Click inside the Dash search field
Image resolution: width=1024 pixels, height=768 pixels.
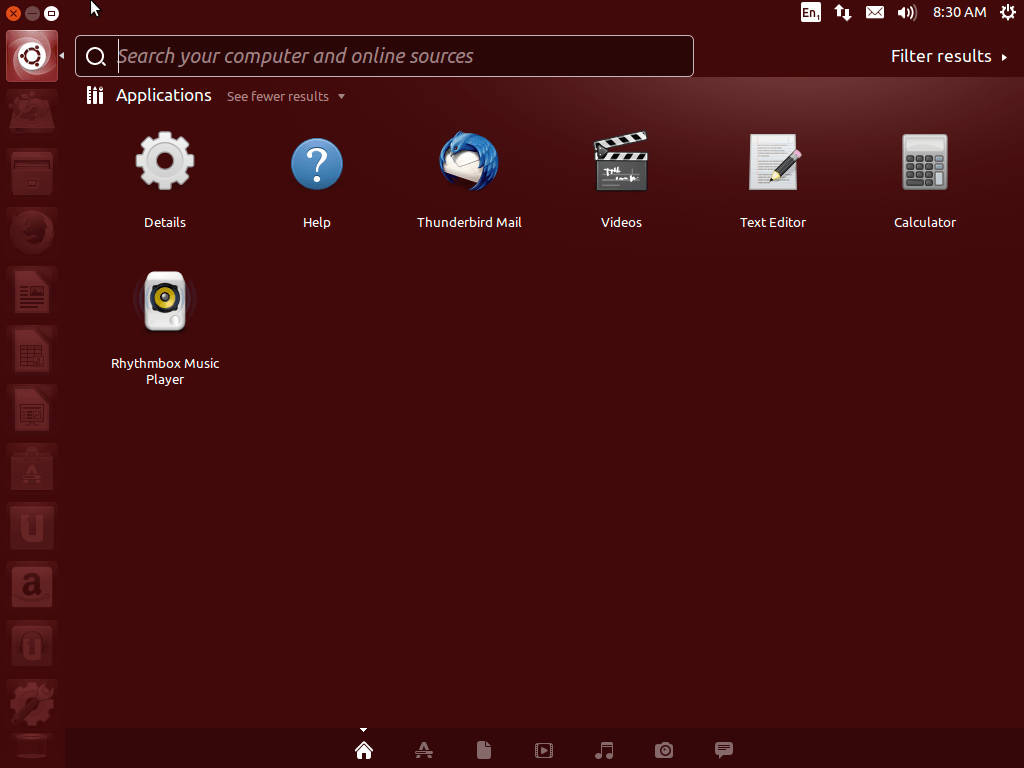point(384,56)
